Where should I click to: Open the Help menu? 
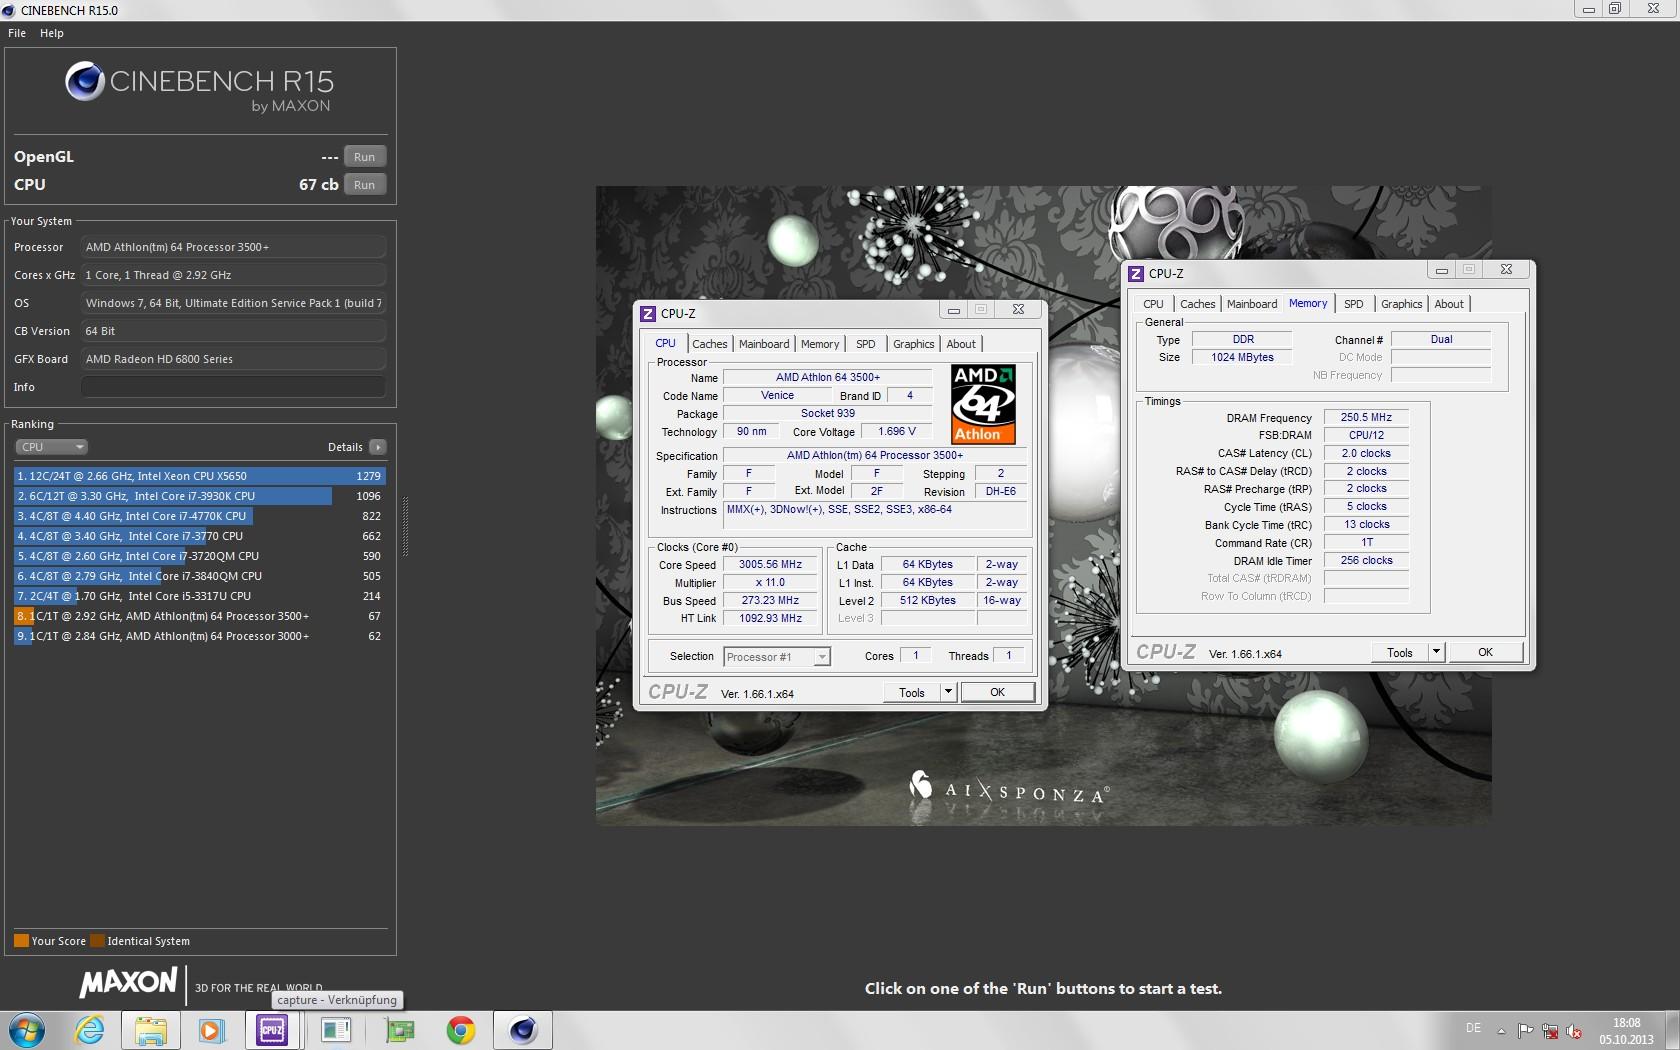(52, 33)
